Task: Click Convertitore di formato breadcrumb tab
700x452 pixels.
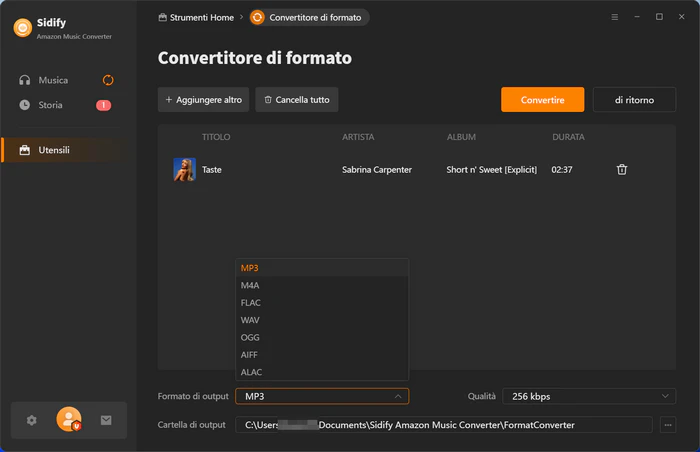Action: pyautogui.click(x=309, y=17)
